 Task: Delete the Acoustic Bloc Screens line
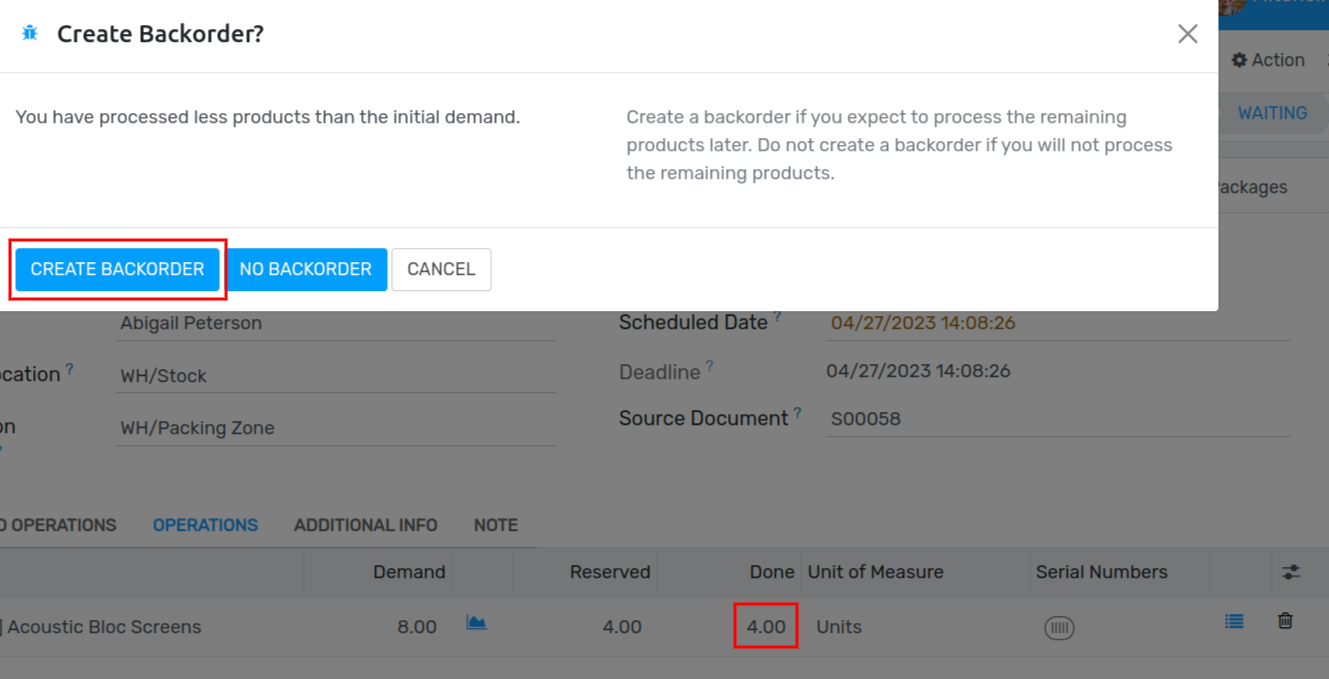1285,621
